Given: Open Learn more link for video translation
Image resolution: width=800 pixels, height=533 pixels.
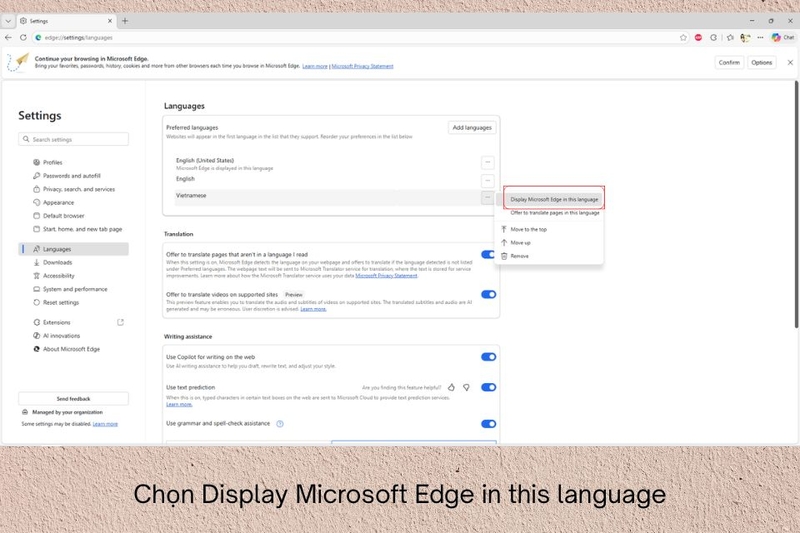Looking at the screenshot, I should pyautogui.click(x=313, y=309).
